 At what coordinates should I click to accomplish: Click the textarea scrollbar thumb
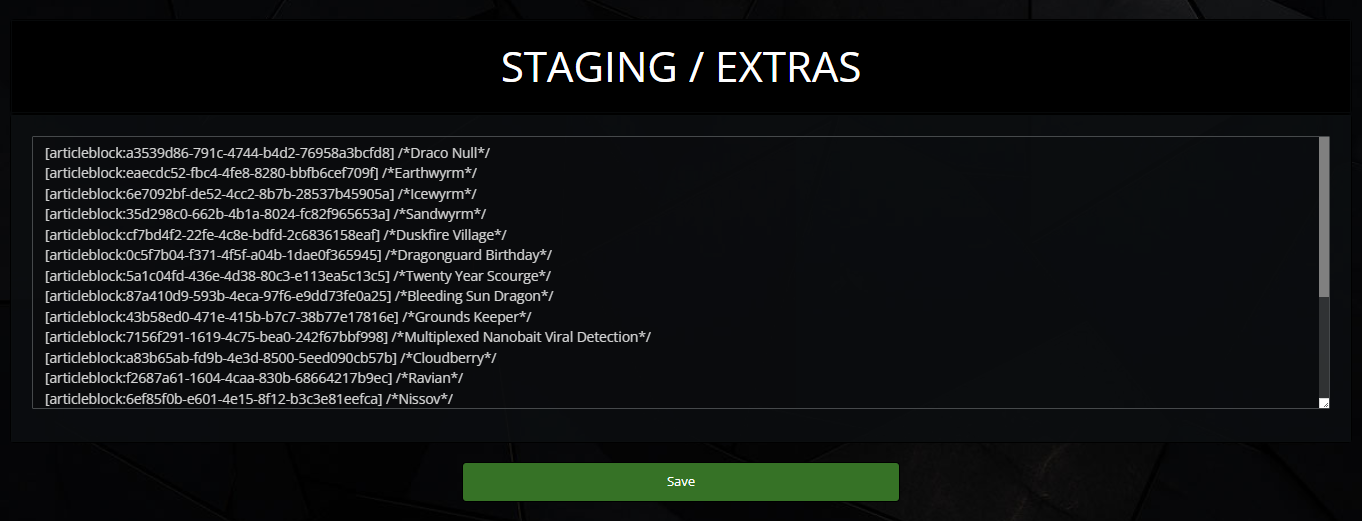click(1324, 218)
